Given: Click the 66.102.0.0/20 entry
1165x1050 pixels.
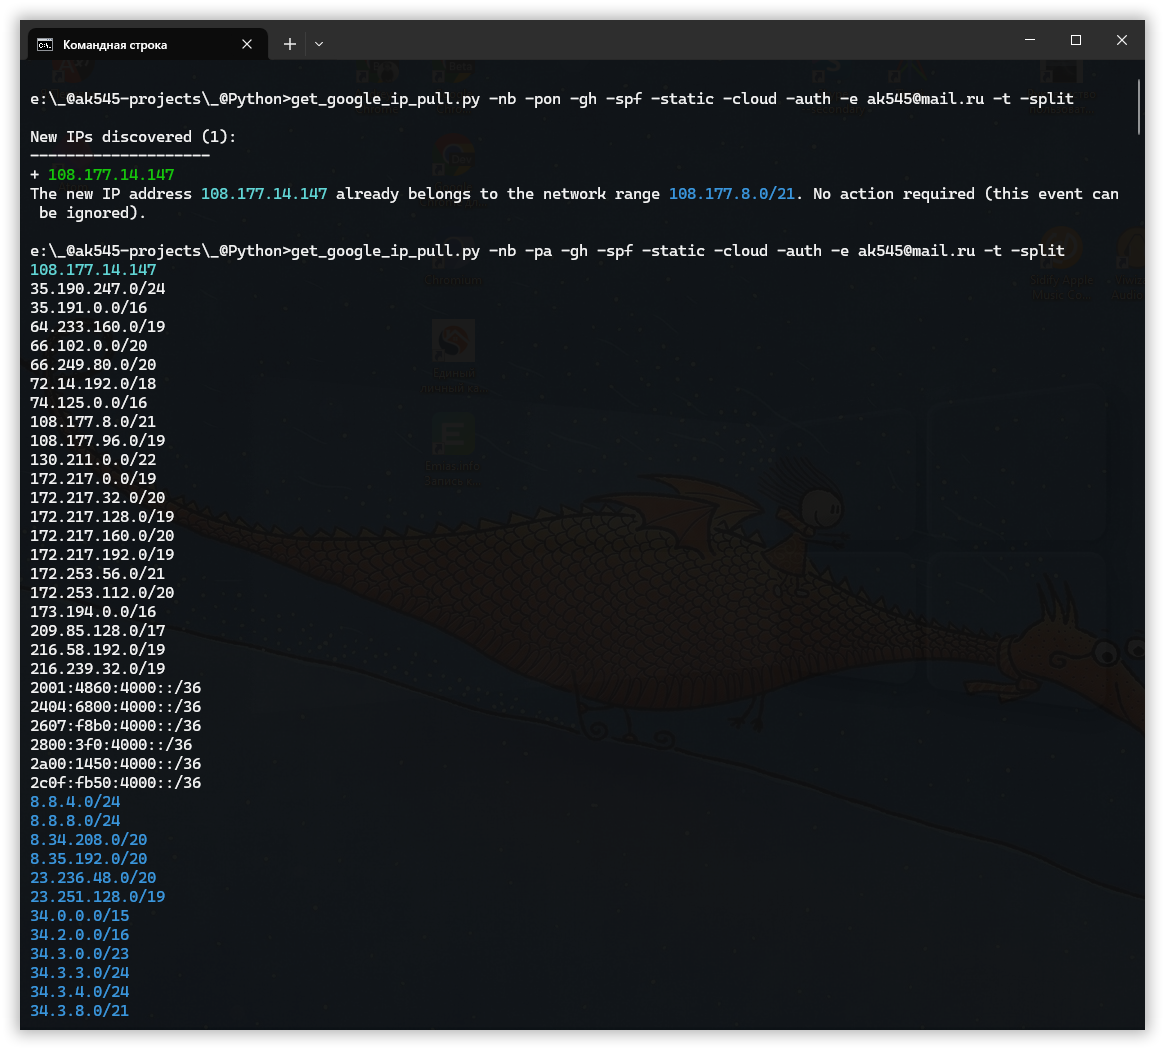Looking at the screenshot, I should coord(88,346).
